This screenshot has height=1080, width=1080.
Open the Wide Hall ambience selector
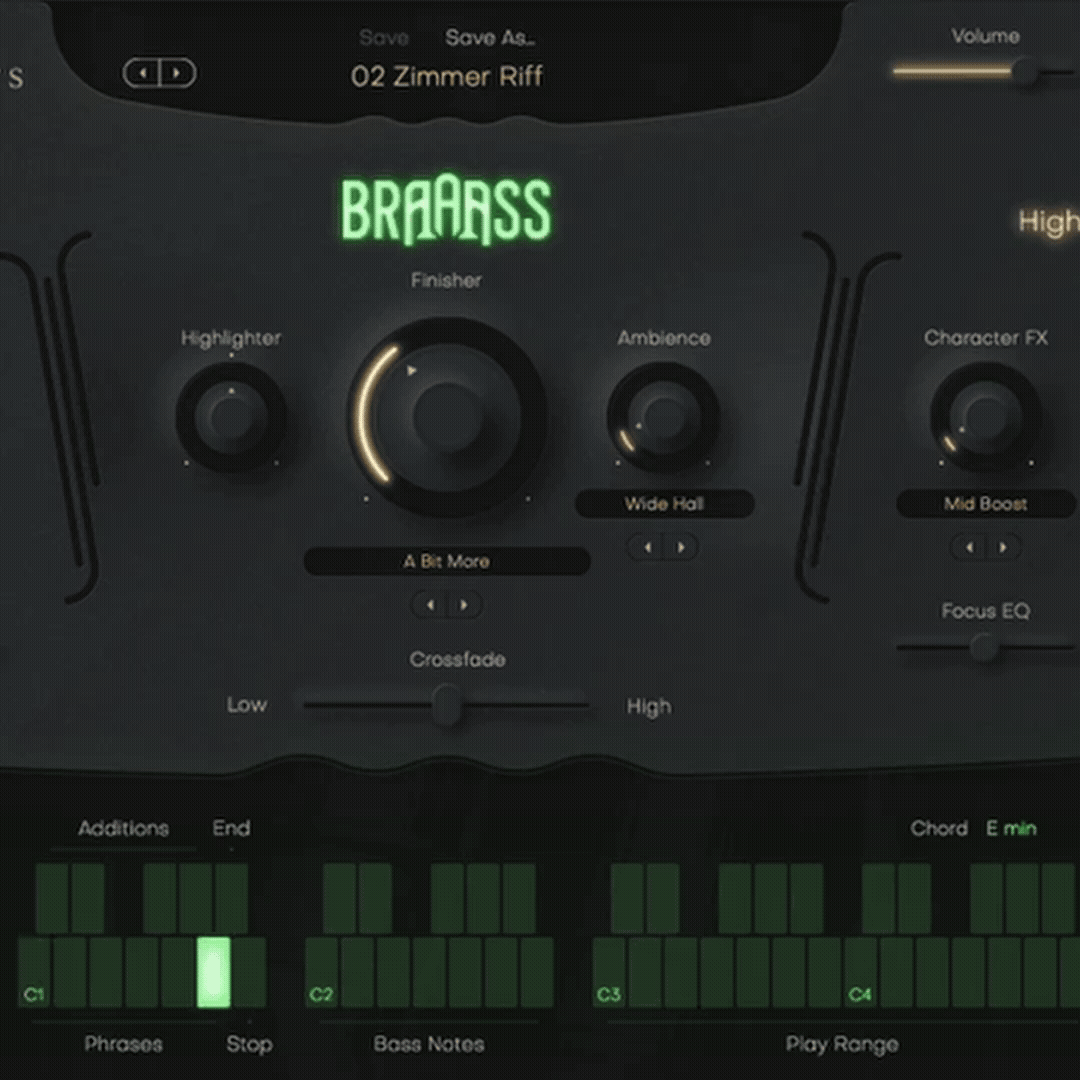point(665,503)
